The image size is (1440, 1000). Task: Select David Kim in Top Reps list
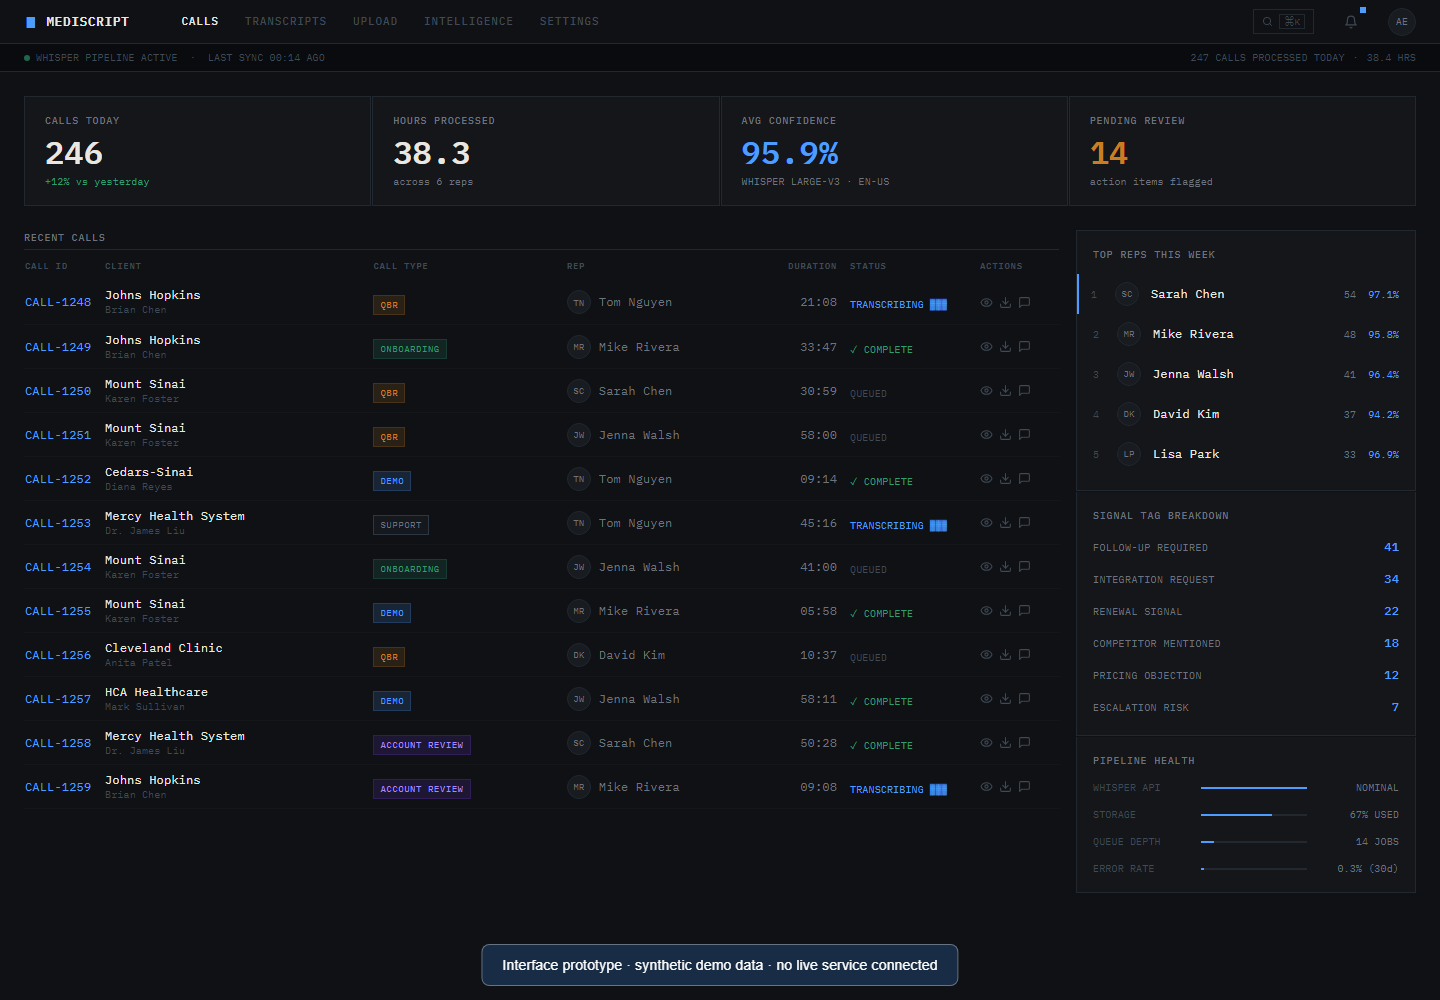pyautogui.click(x=1246, y=414)
